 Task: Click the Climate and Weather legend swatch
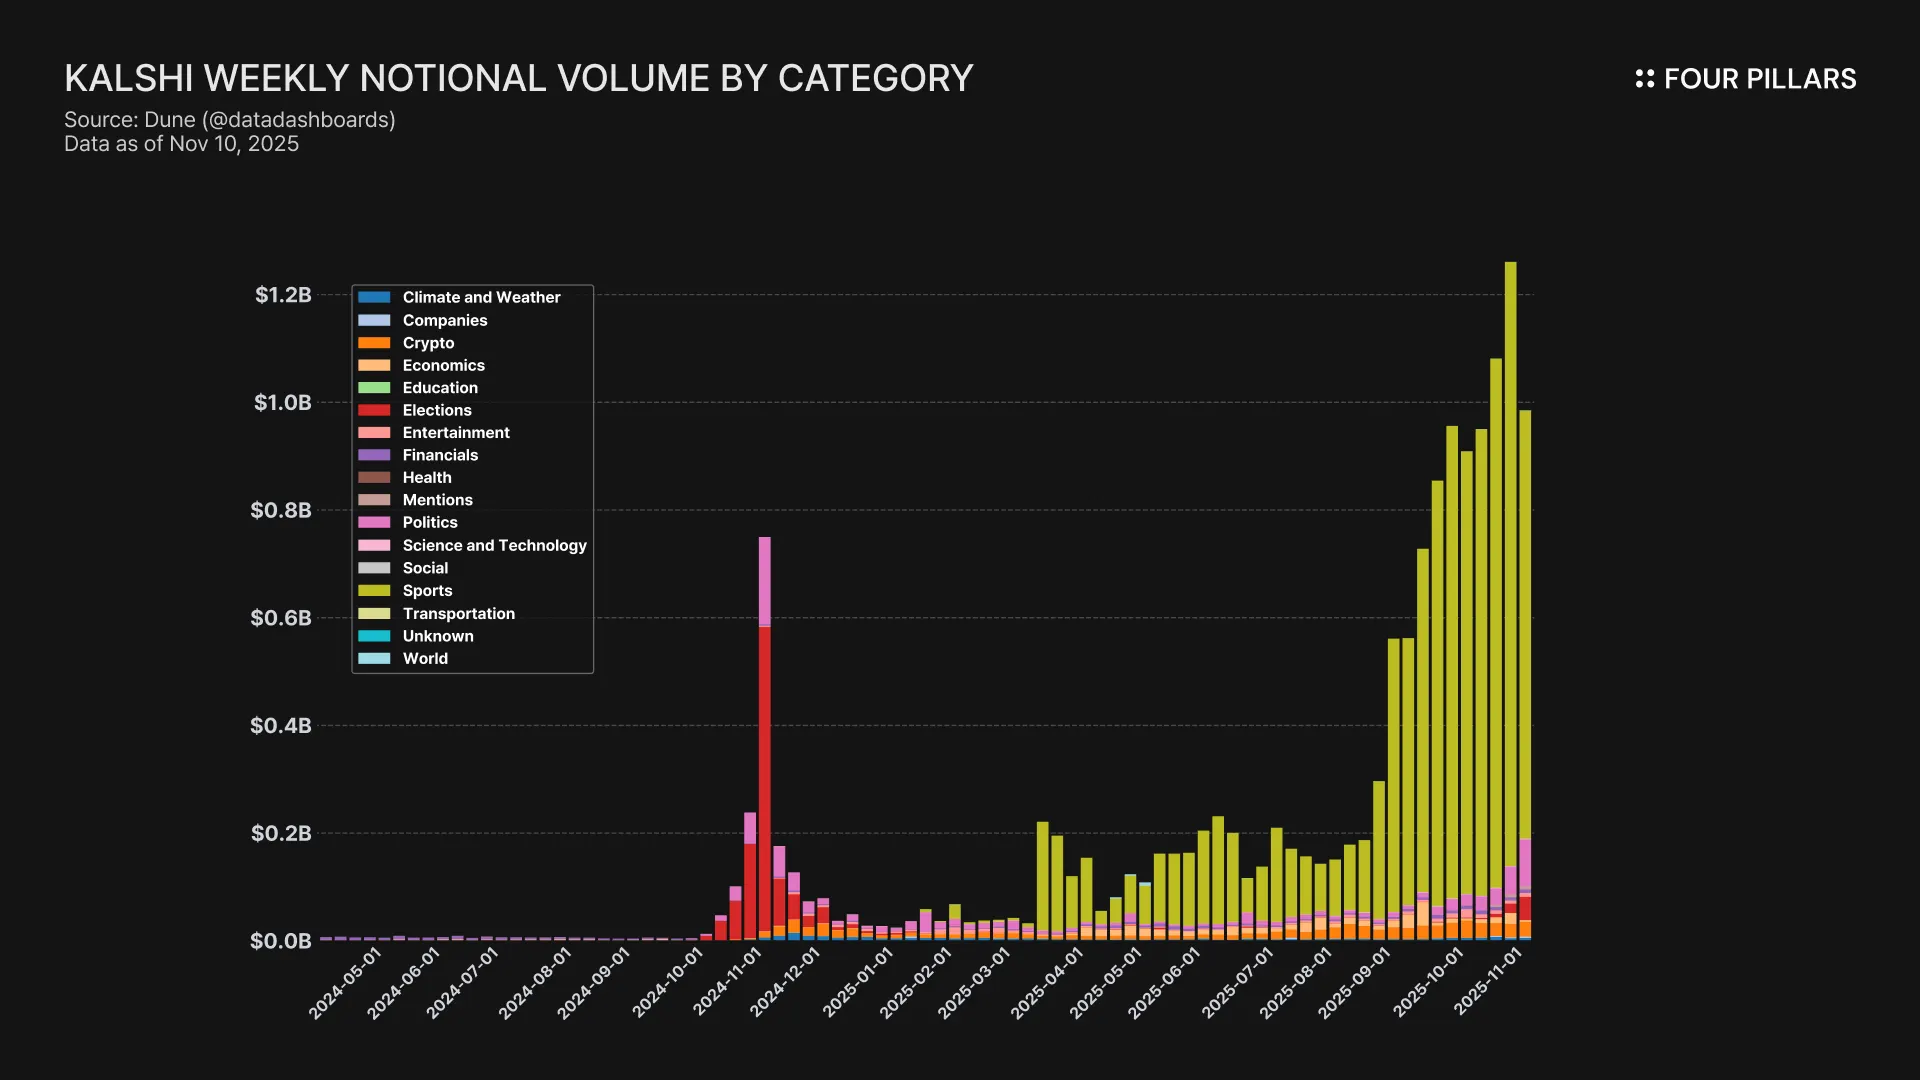click(x=374, y=298)
